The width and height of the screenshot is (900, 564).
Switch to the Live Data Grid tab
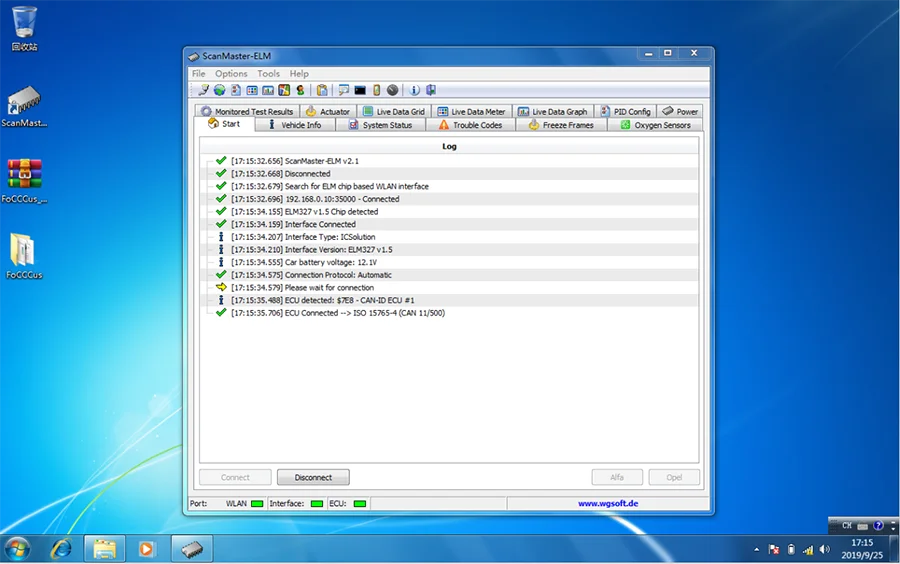(394, 111)
